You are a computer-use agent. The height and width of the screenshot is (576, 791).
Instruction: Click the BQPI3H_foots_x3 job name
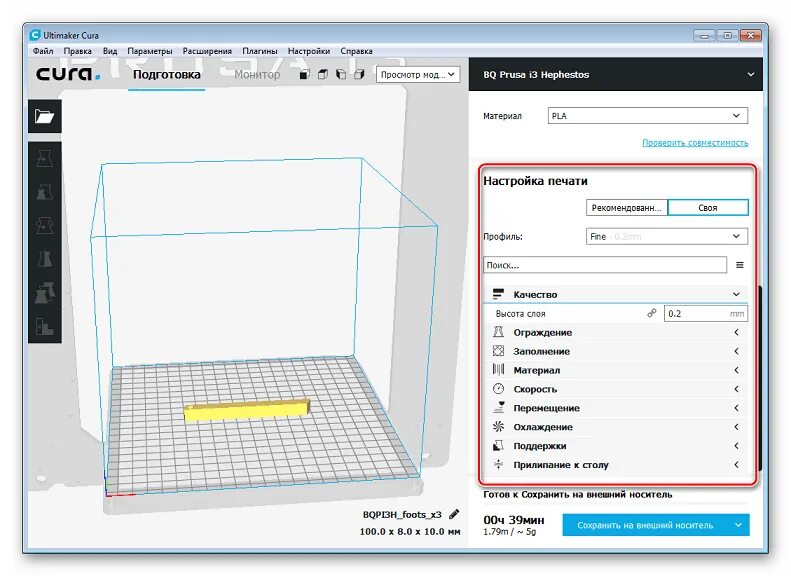pos(402,514)
